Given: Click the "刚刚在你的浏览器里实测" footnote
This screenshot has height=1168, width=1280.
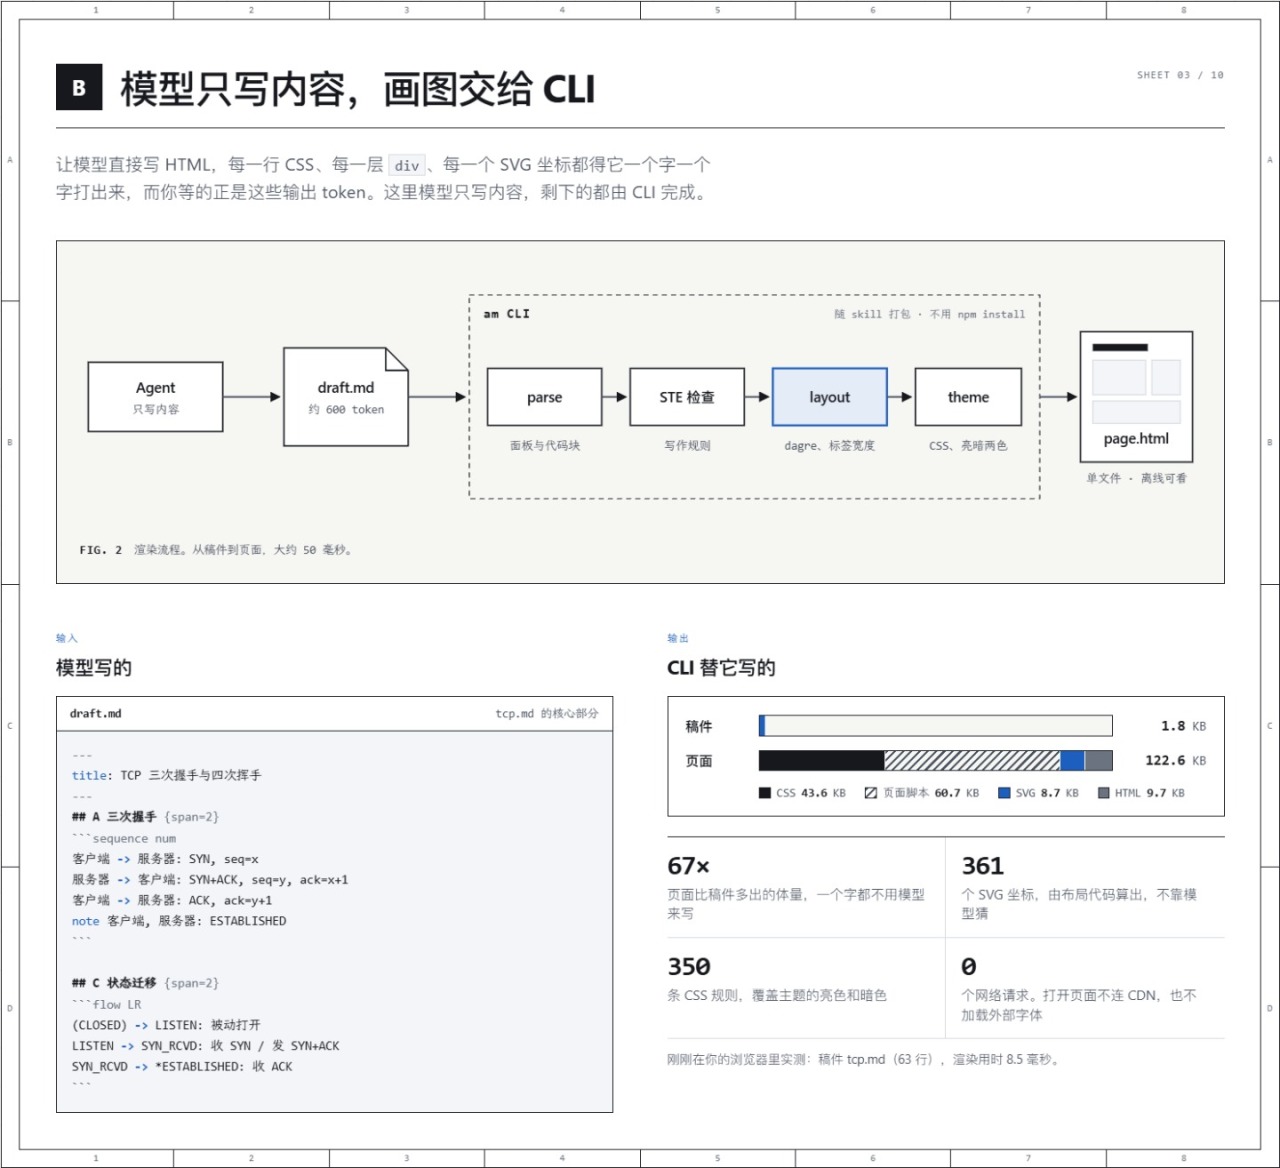Looking at the screenshot, I should pos(863,1060).
